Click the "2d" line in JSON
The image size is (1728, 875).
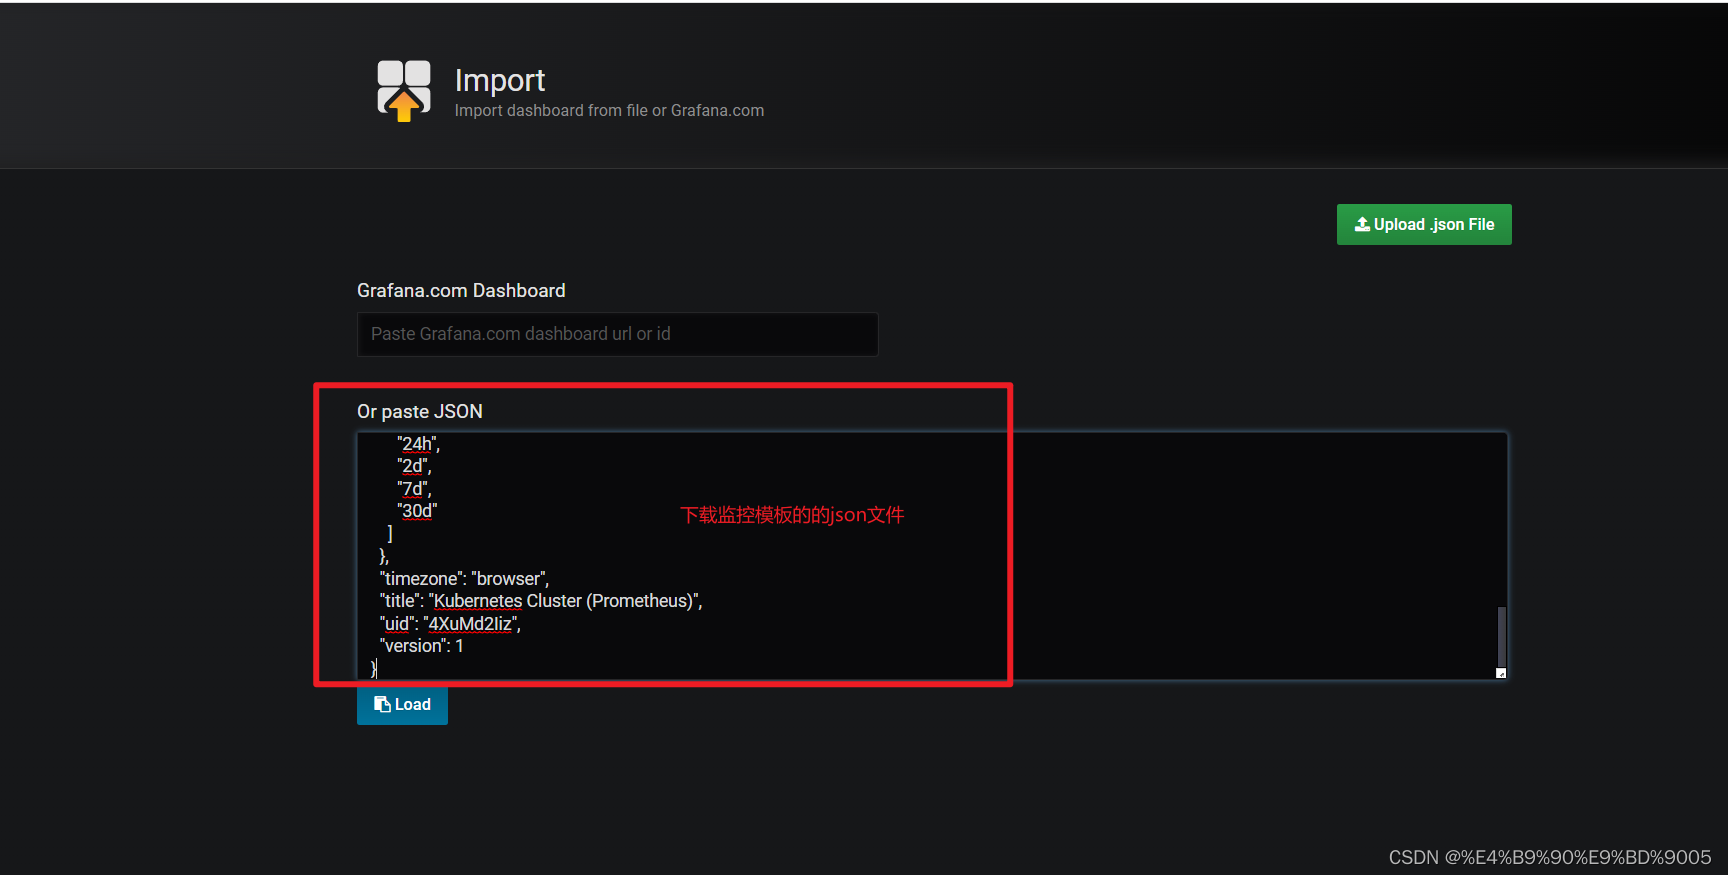414,467
